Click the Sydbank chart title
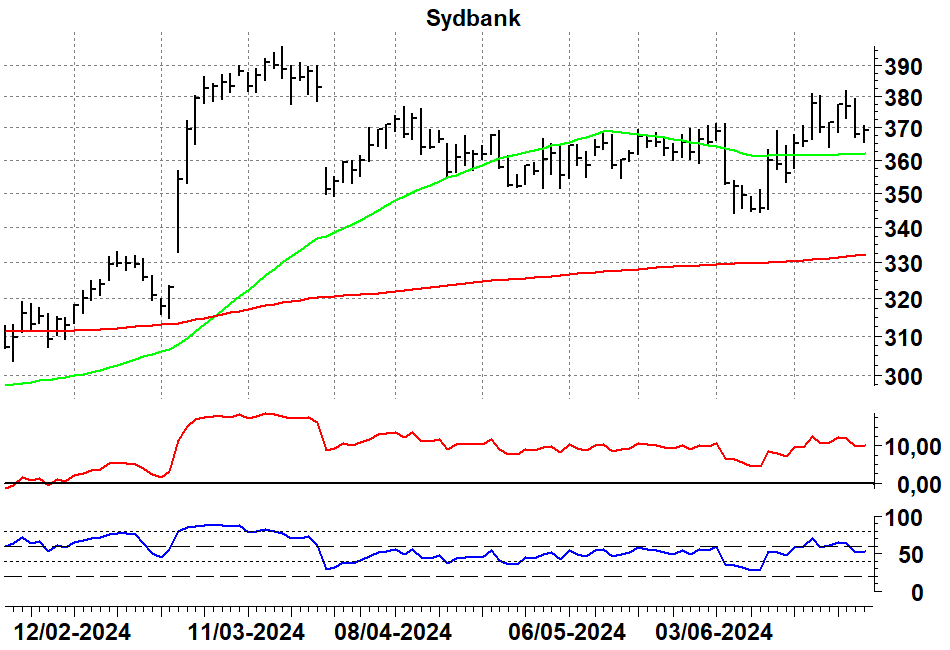The height and width of the screenshot is (650, 950). [473, 18]
